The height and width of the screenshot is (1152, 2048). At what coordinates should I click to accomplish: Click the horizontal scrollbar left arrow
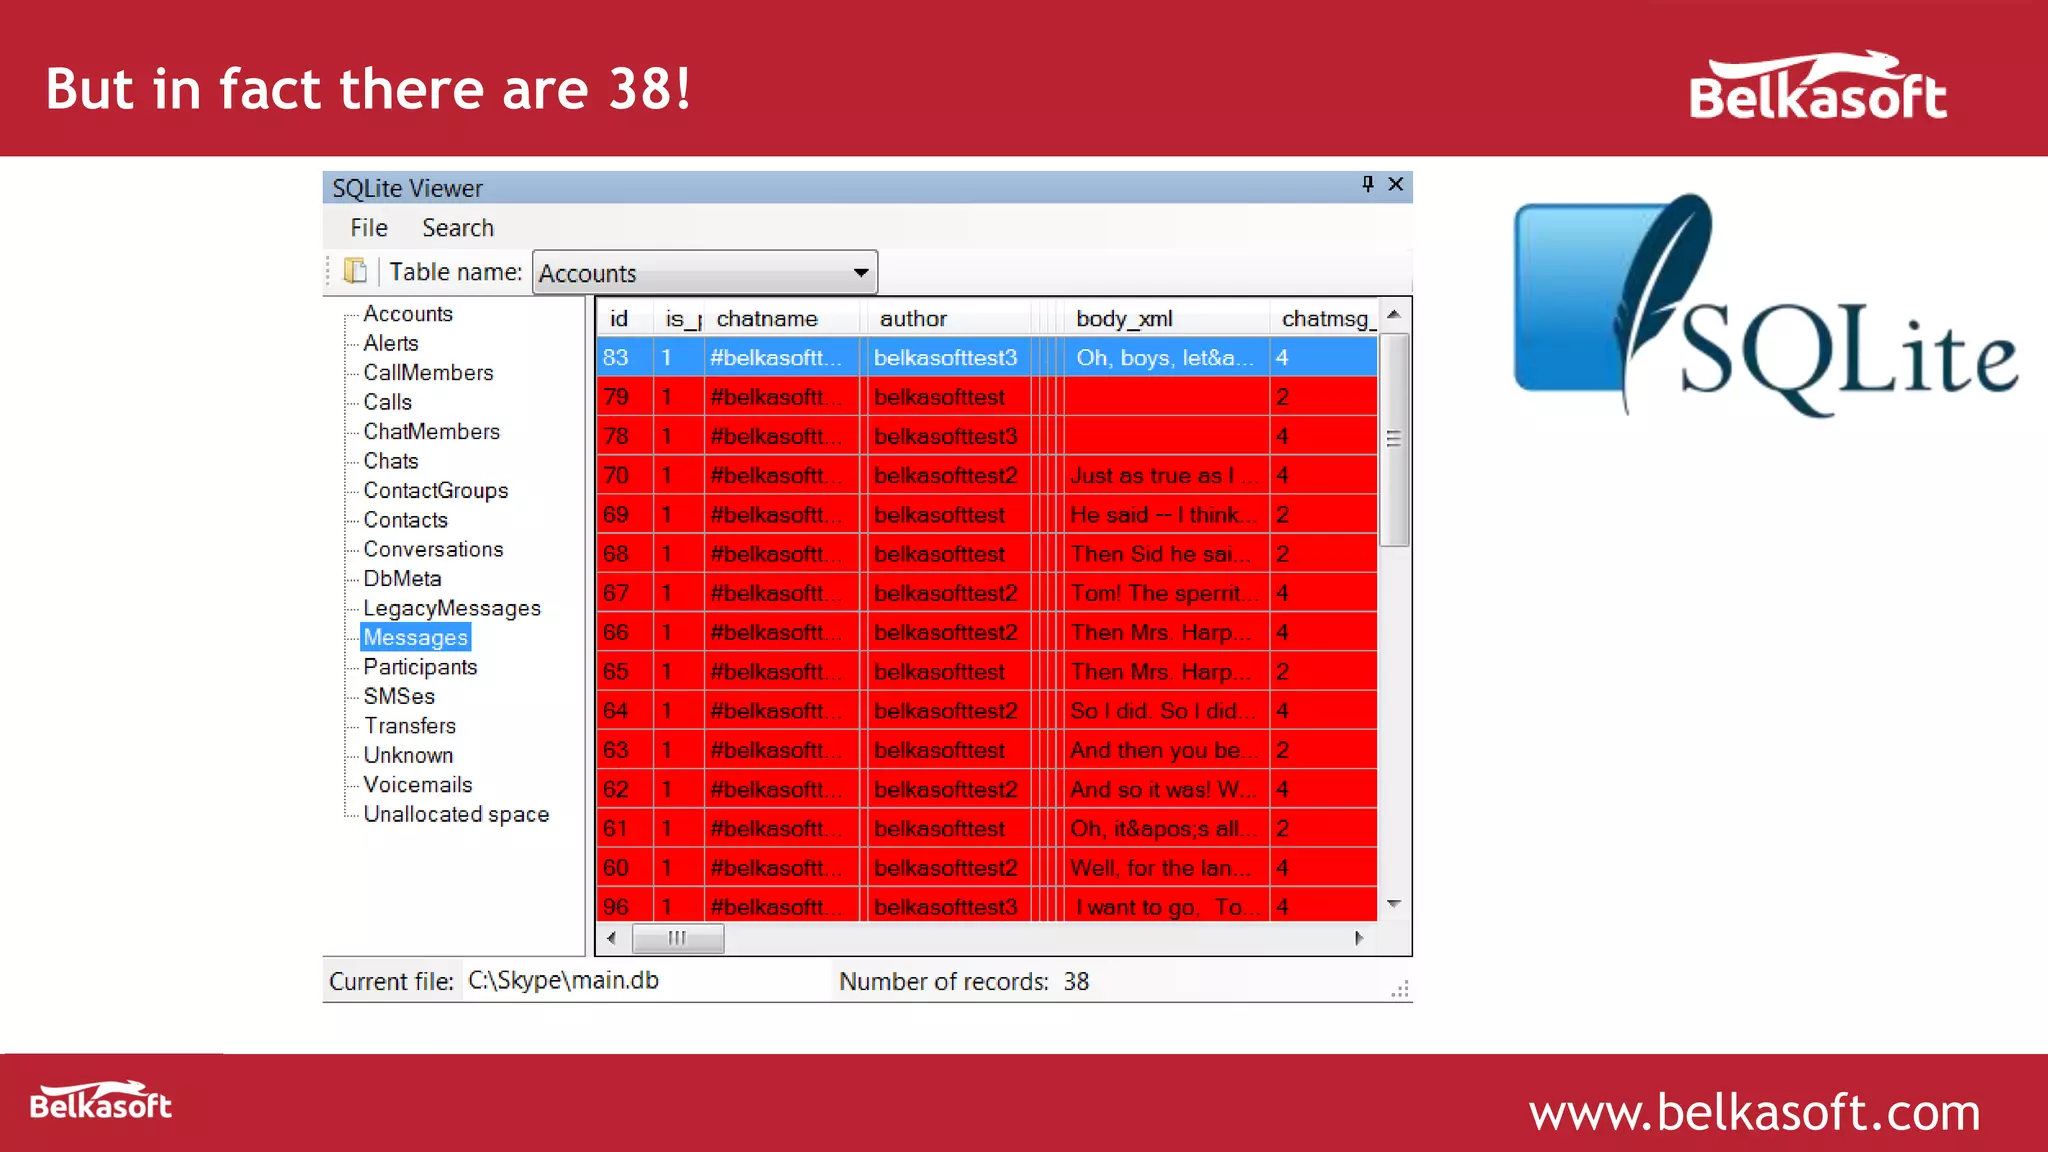(611, 938)
